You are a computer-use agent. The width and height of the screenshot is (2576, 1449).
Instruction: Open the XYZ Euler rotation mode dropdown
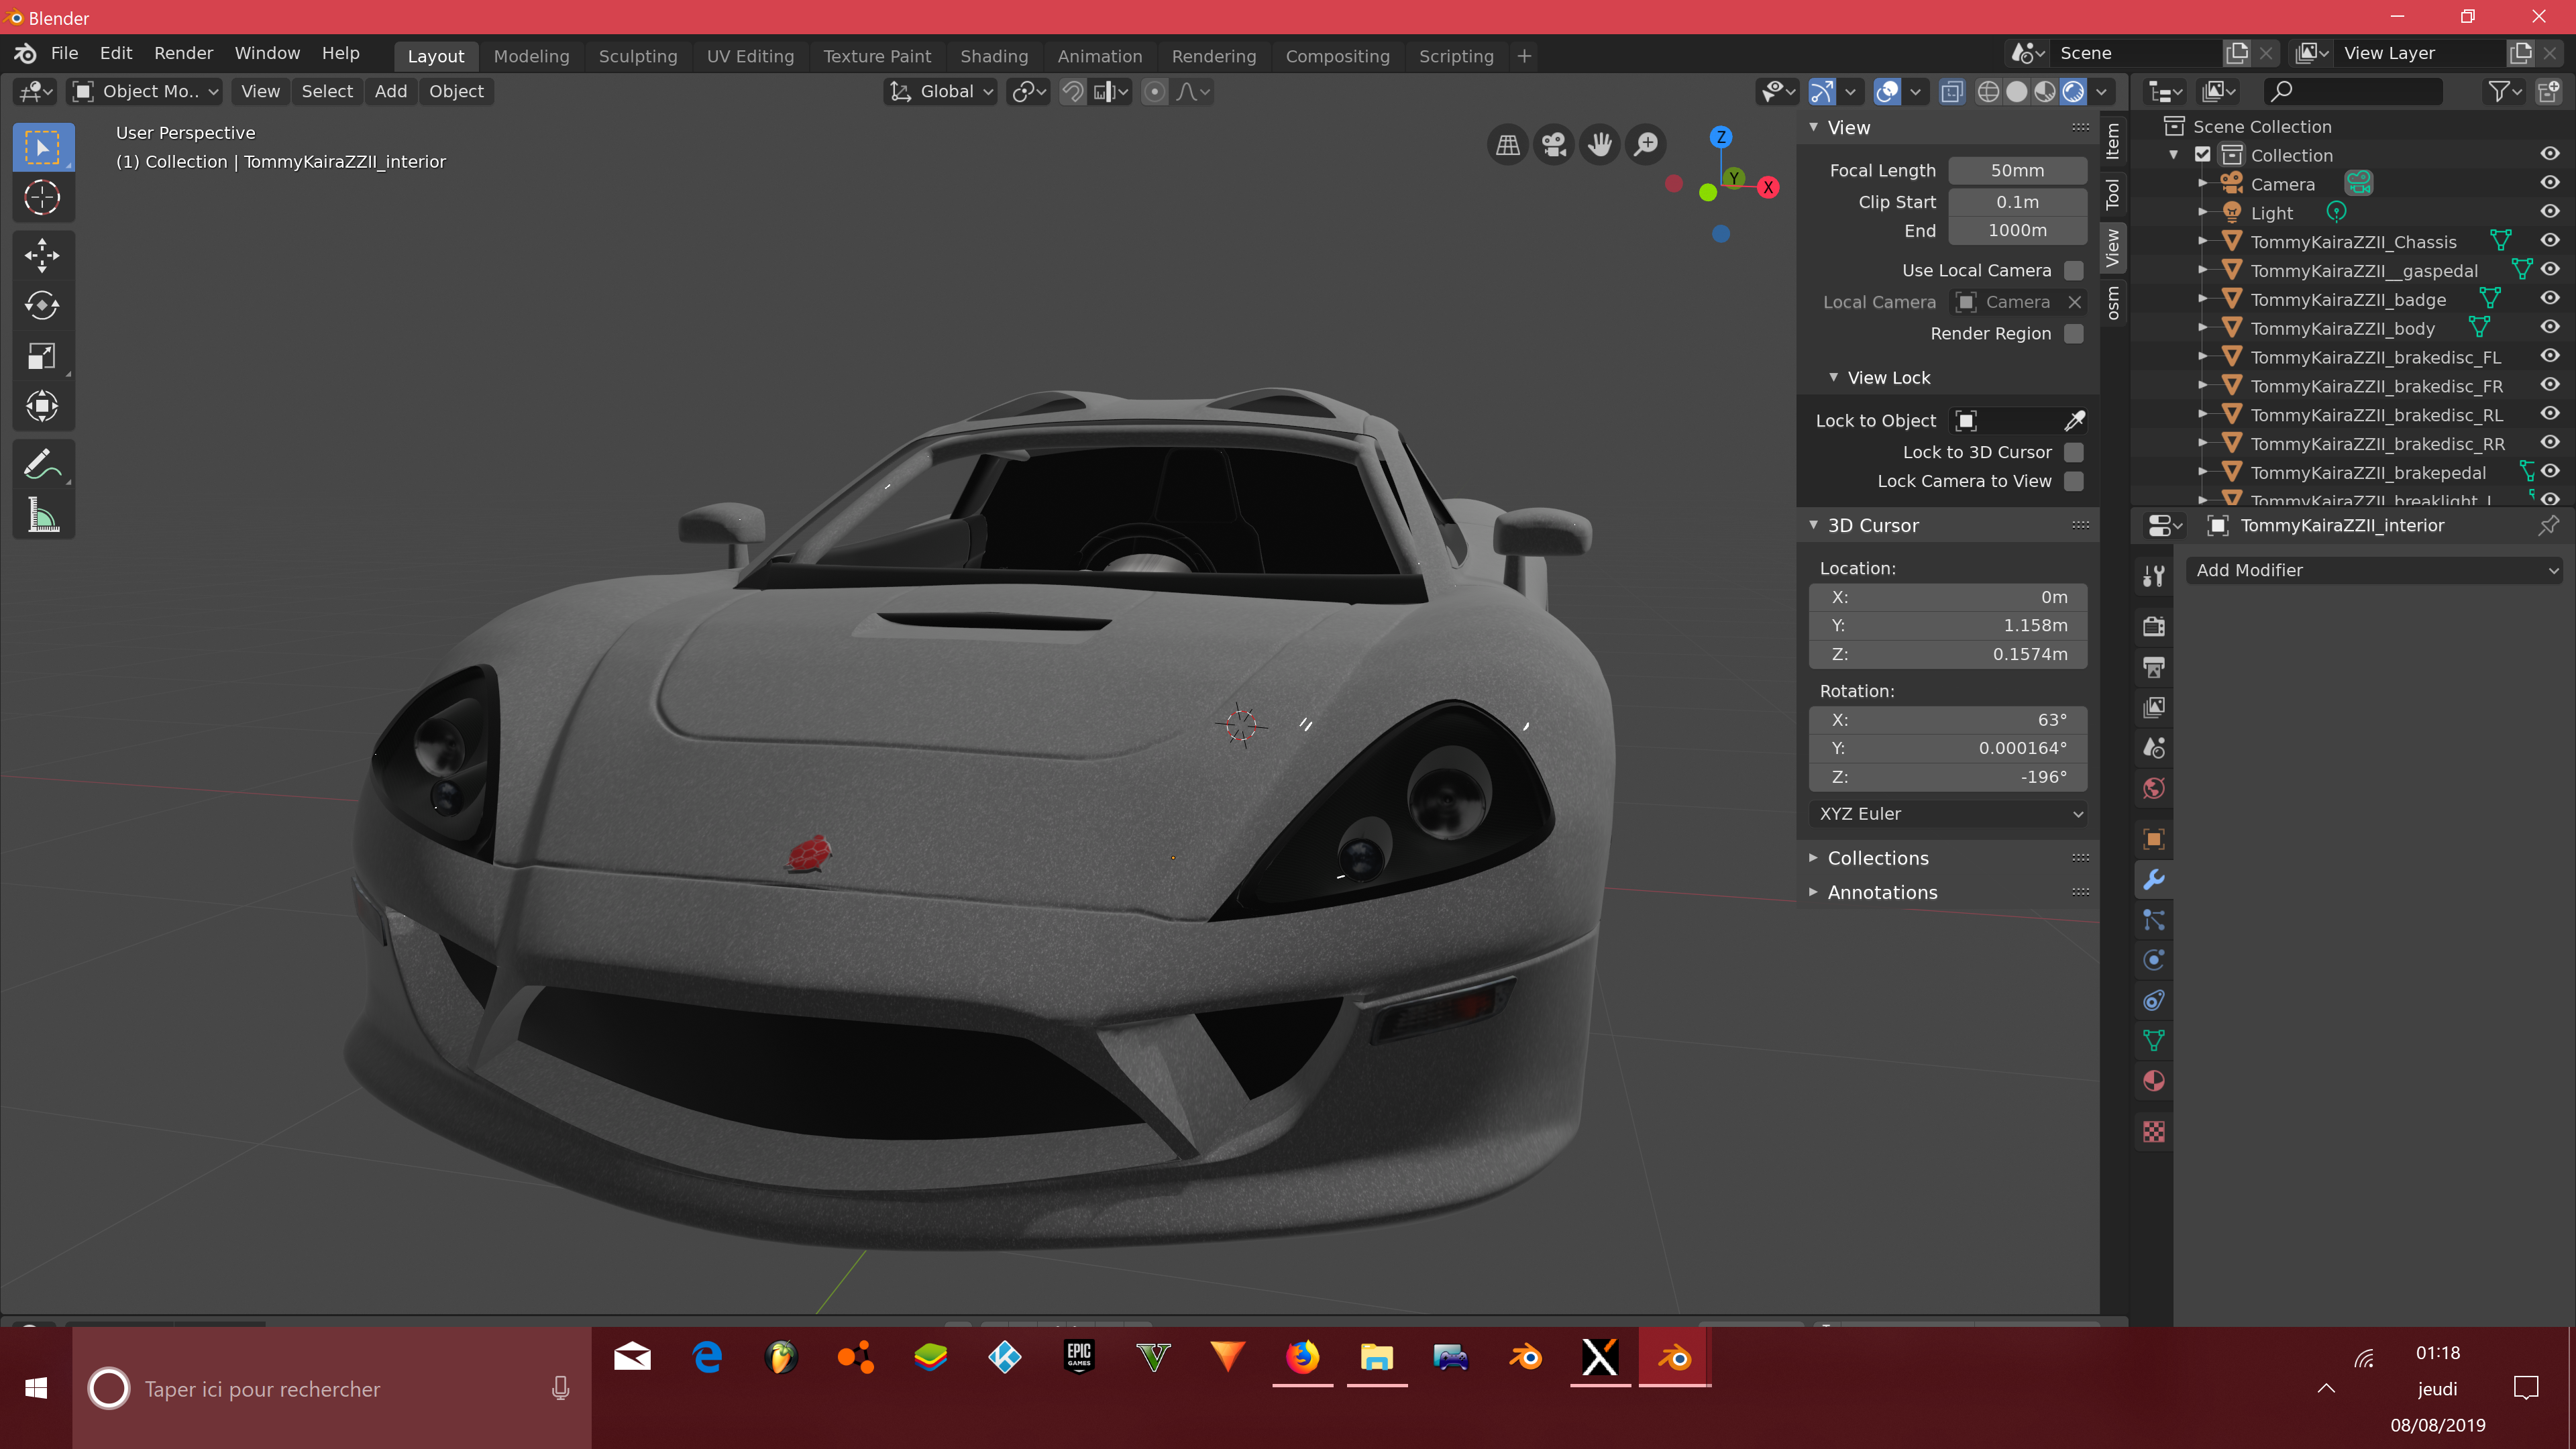pyautogui.click(x=1947, y=814)
